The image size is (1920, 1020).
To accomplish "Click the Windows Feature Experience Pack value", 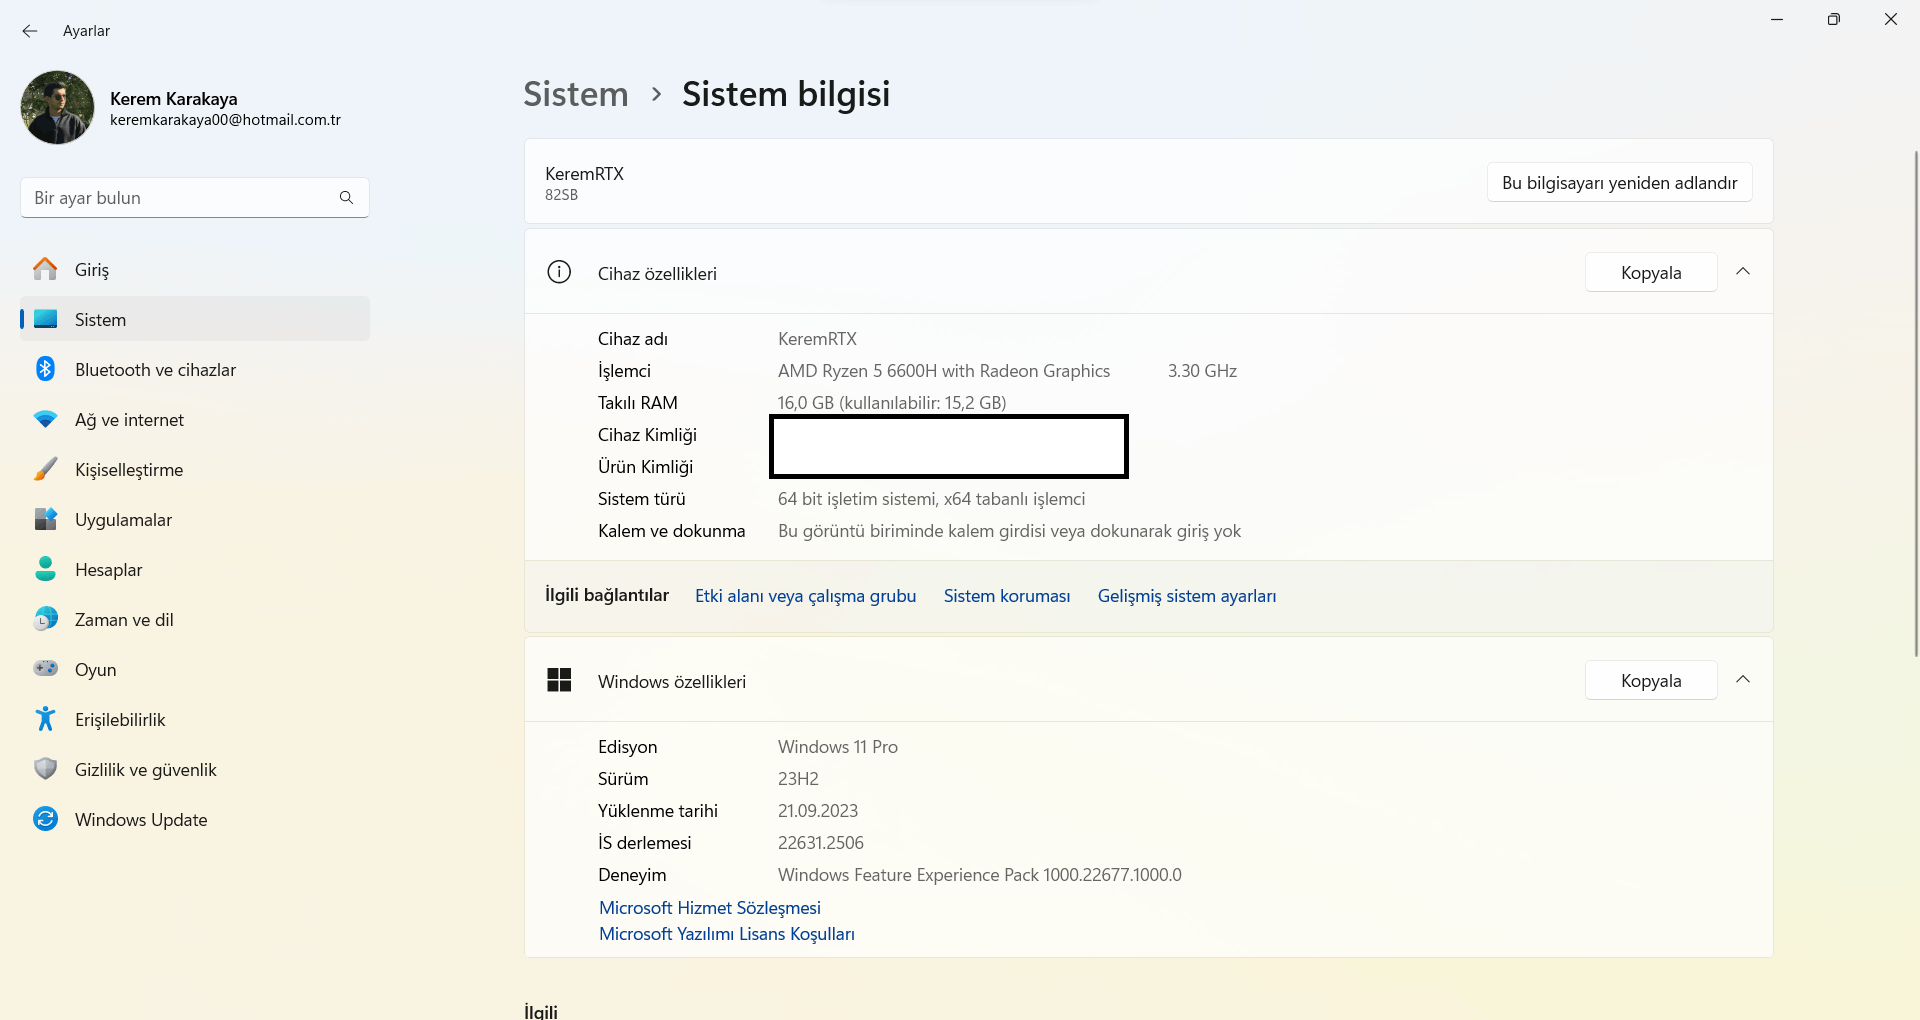I will coord(980,875).
